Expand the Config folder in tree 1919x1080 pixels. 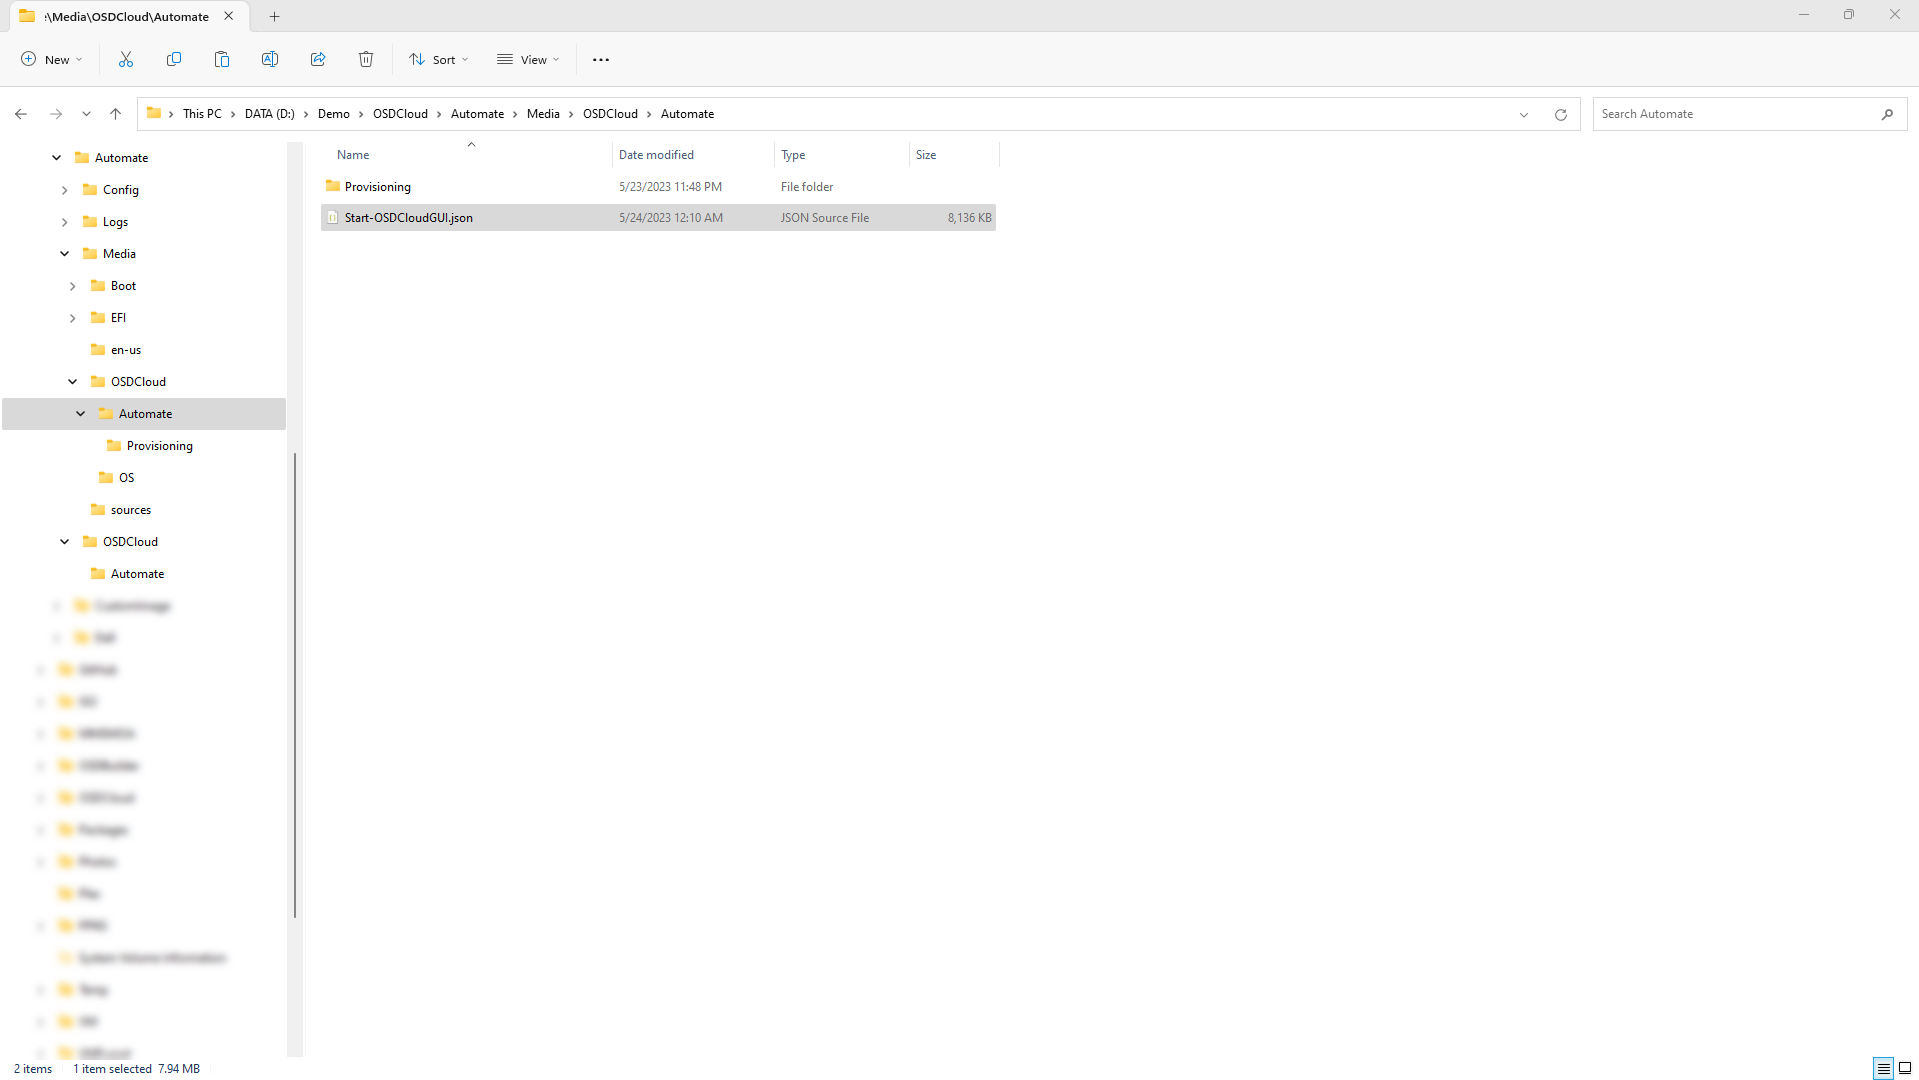point(65,190)
